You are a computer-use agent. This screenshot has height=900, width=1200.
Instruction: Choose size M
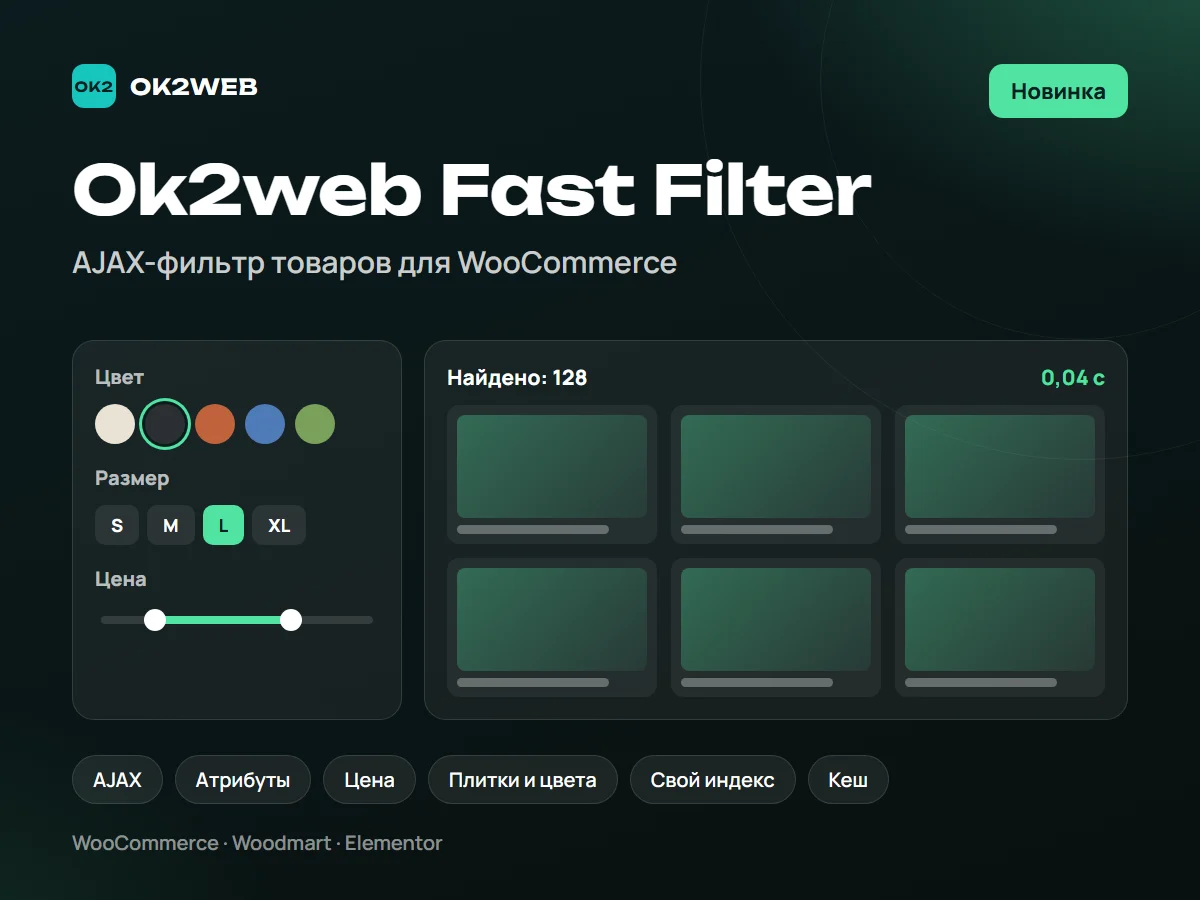coord(171,525)
